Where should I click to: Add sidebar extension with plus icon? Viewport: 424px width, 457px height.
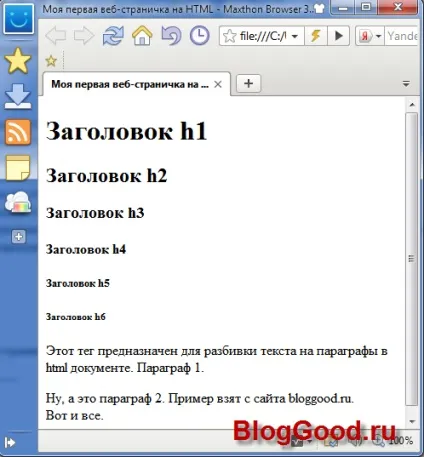click(18, 237)
